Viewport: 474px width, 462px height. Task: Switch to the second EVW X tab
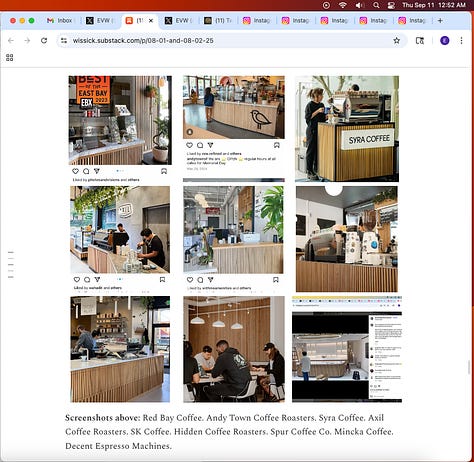click(178, 21)
